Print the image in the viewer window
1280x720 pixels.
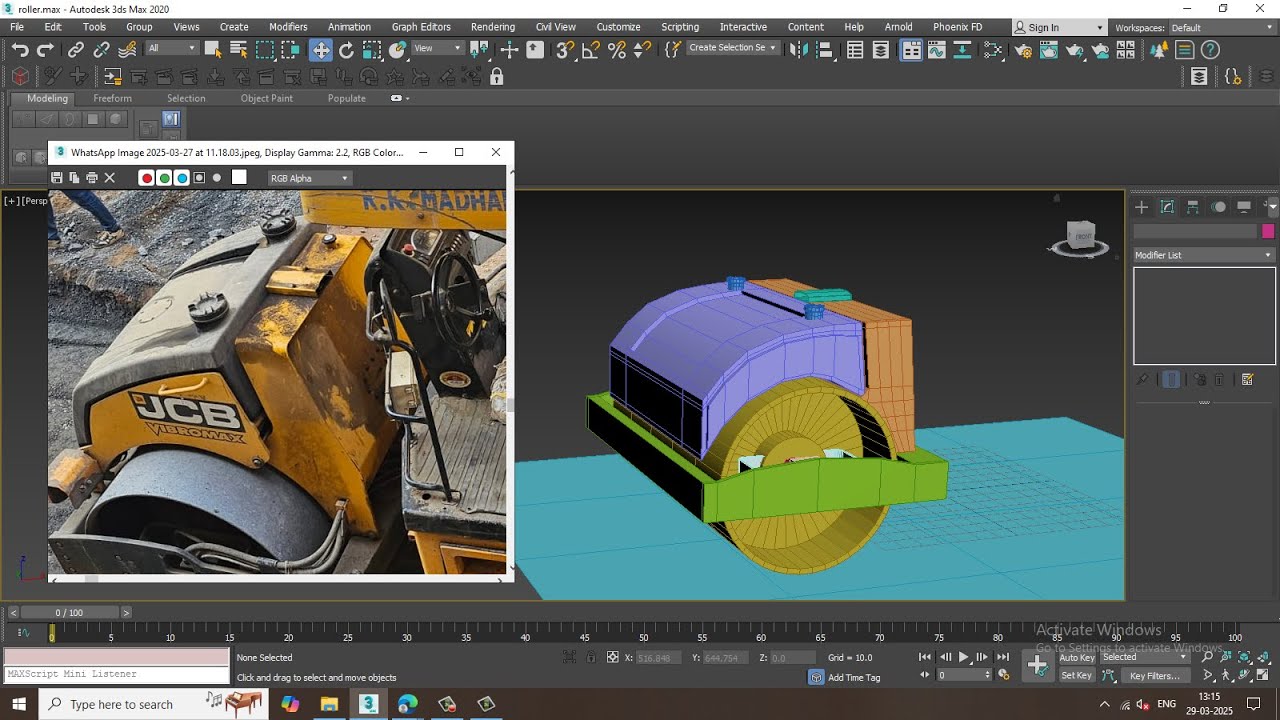[92, 178]
